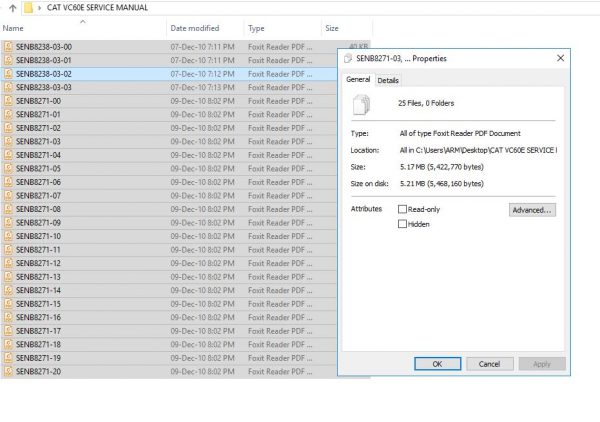Click the Apply button
600x422 pixels.
click(542, 364)
